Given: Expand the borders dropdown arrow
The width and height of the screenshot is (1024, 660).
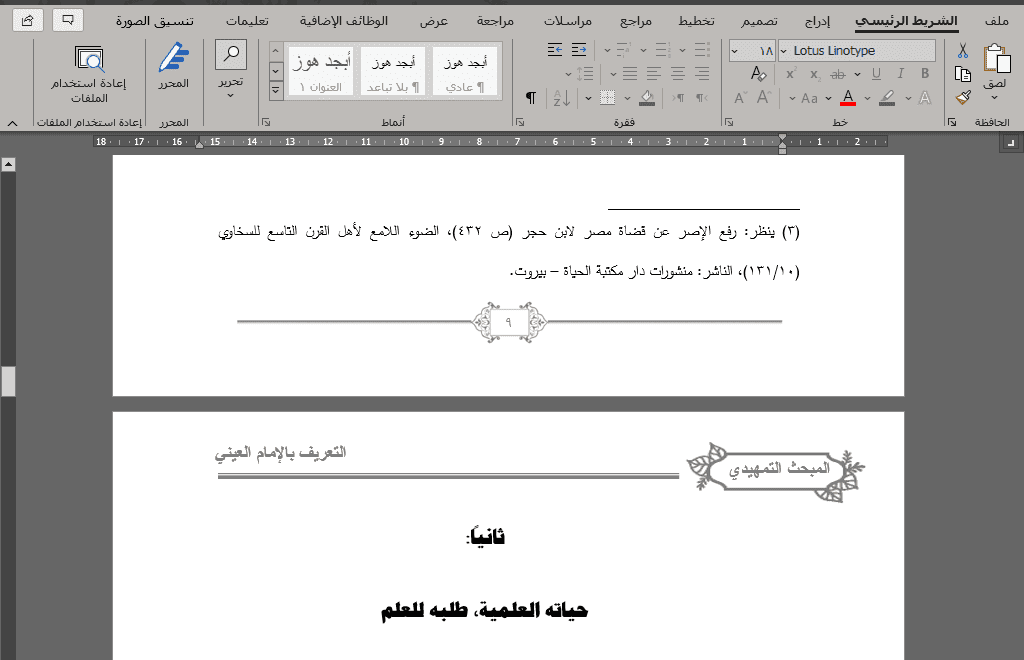Looking at the screenshot, I should click(588, 99).
